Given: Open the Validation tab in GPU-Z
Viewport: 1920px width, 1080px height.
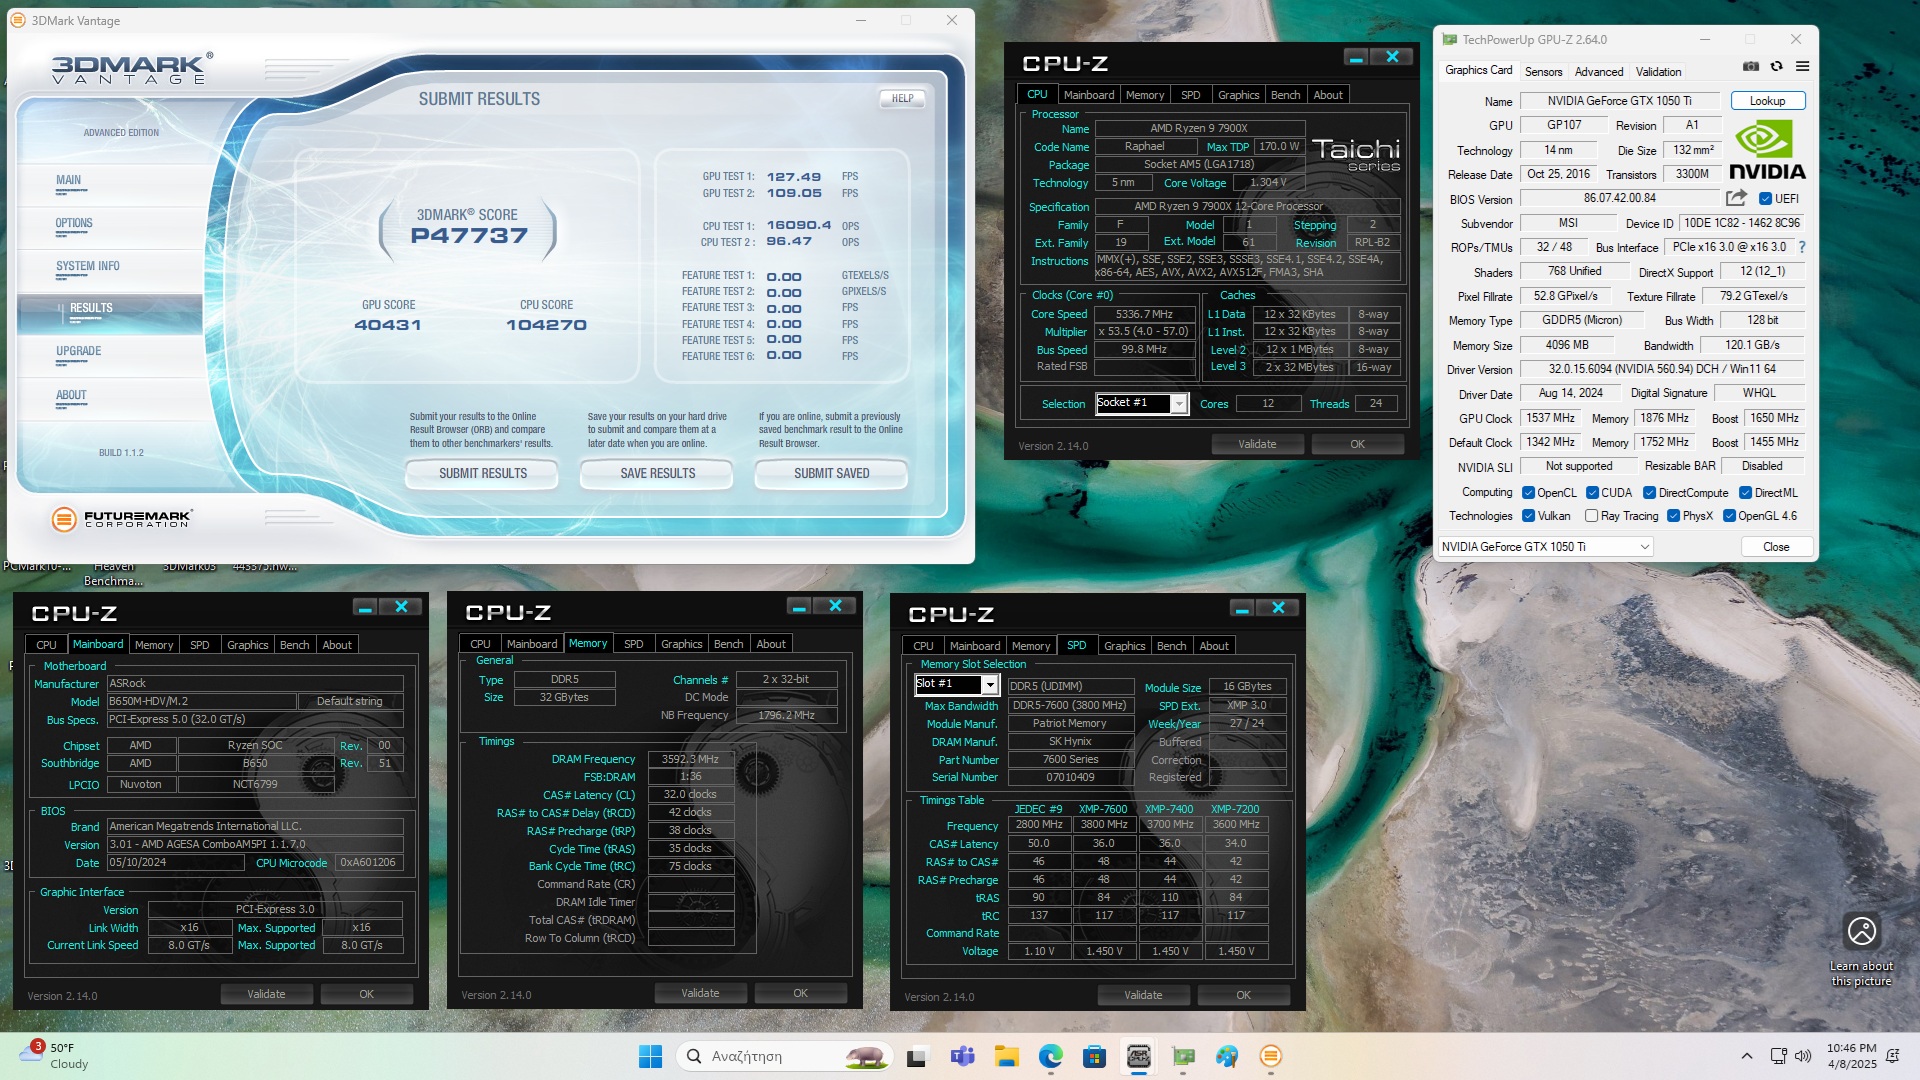Looking at the screenshot, I should click(x=1658, y=72).
